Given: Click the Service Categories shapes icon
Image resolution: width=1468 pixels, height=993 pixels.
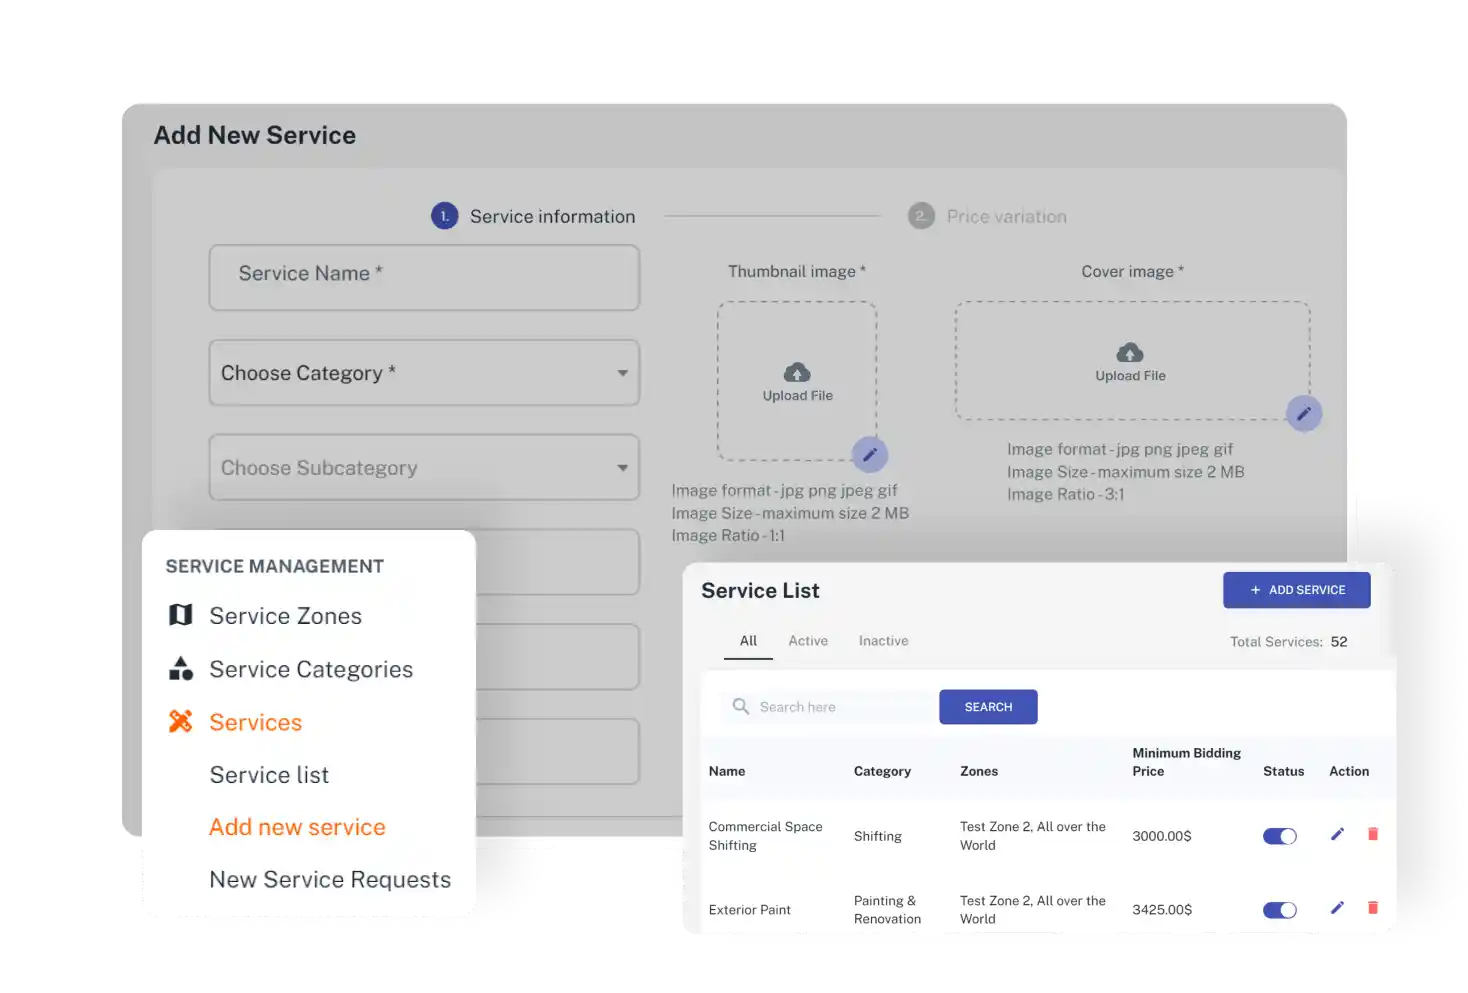Looking at the screenshot, I should coord(181,668).
